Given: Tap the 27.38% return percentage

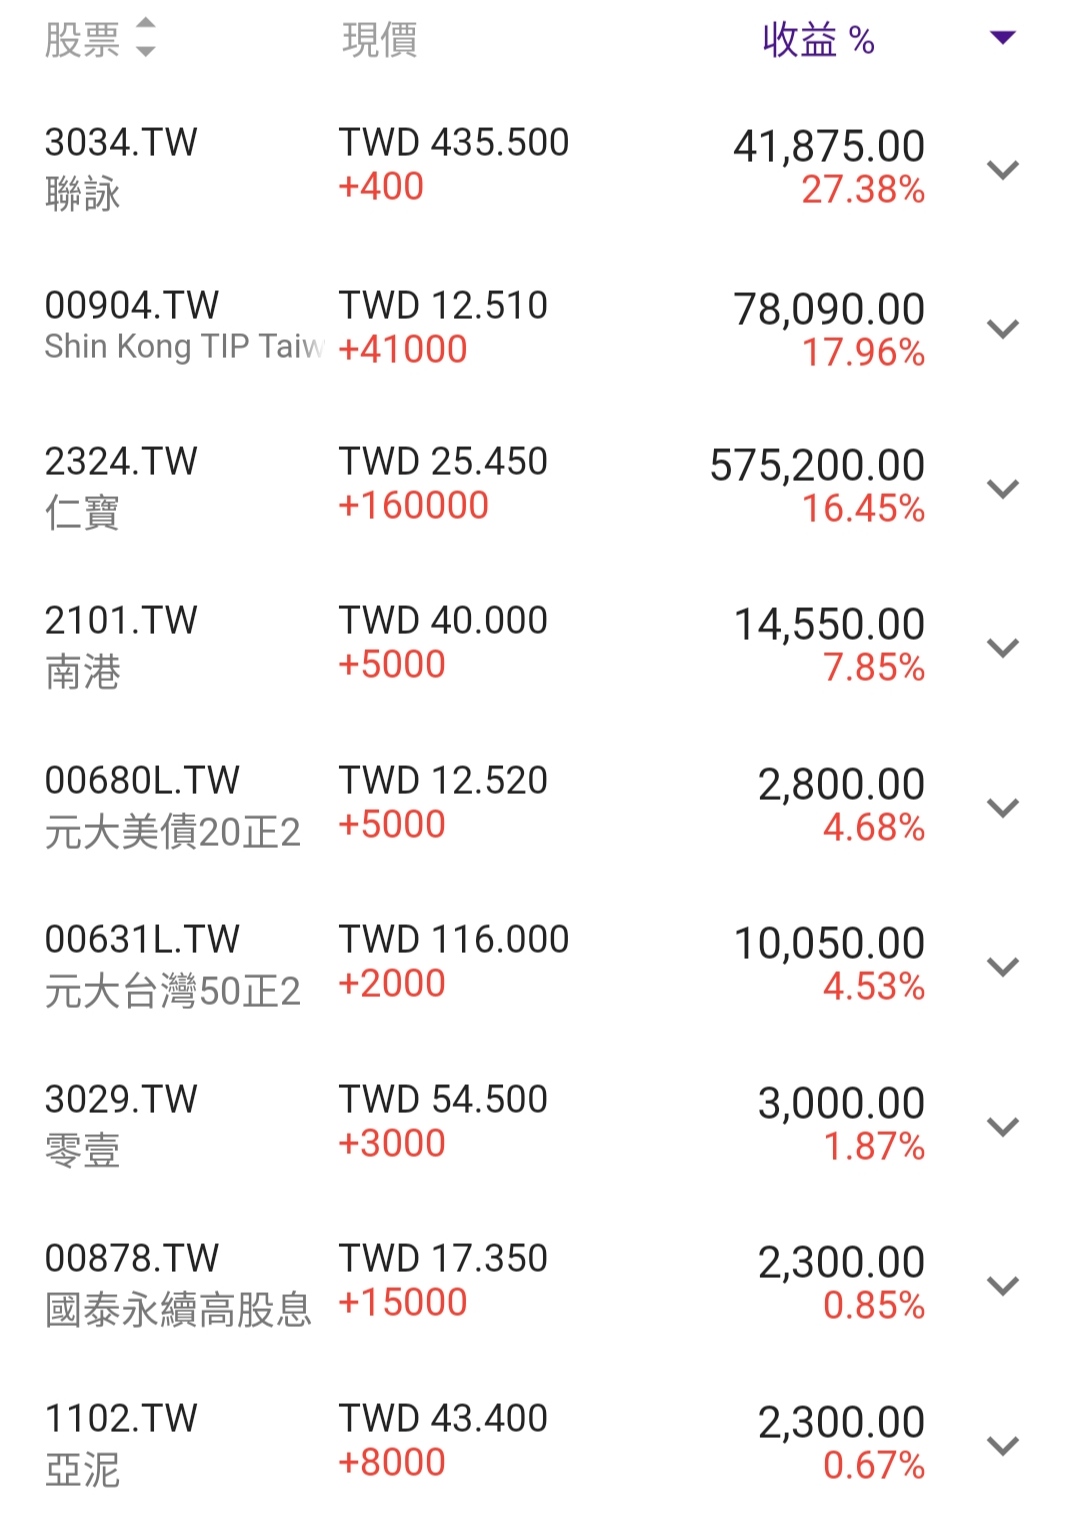Looking at the screenshot, I should point(863,190).
